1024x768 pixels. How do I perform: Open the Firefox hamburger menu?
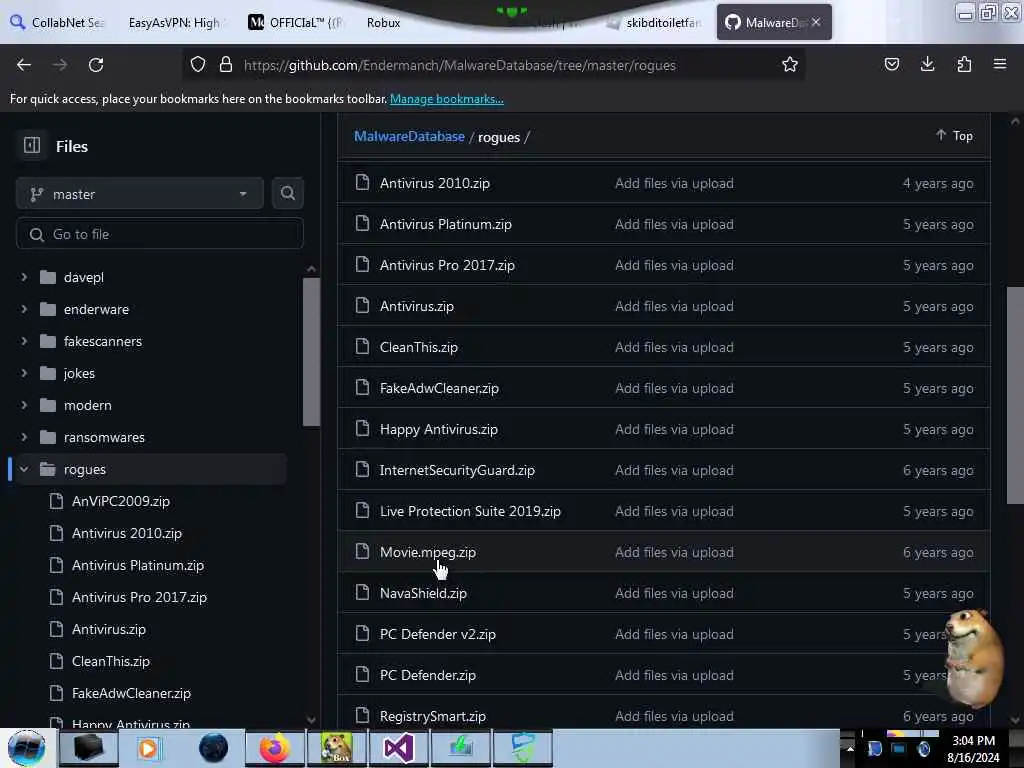click(1000, 64)
